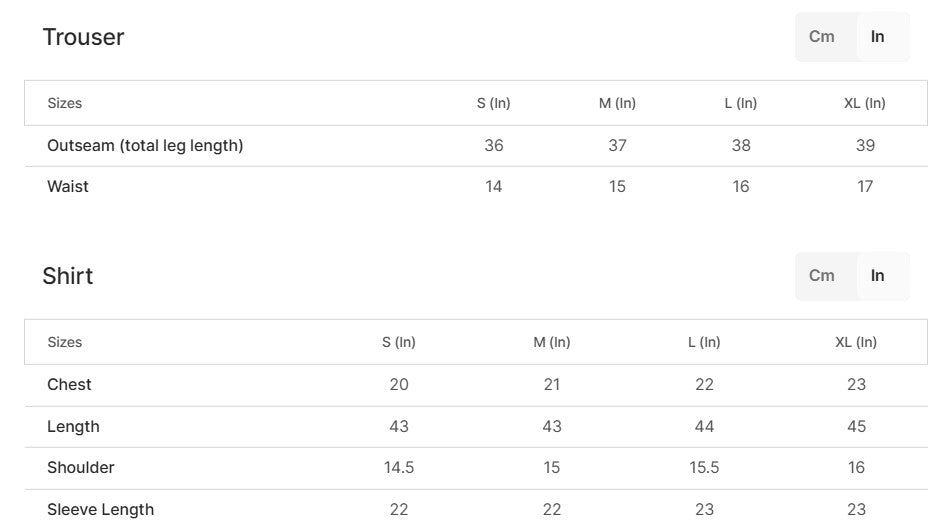Click the Trouser section heading
Viewport: 948px width, 528px height.
[x=83, y=37]
